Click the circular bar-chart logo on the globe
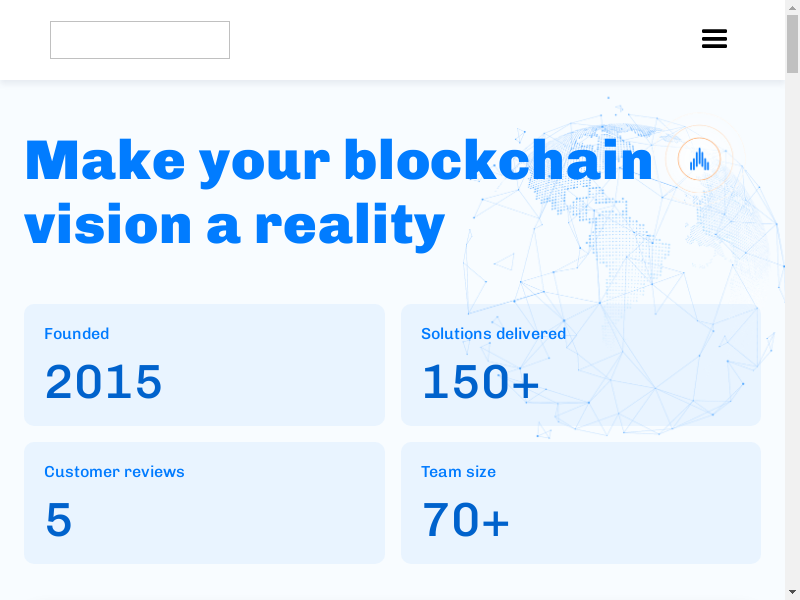 [699, 158]
